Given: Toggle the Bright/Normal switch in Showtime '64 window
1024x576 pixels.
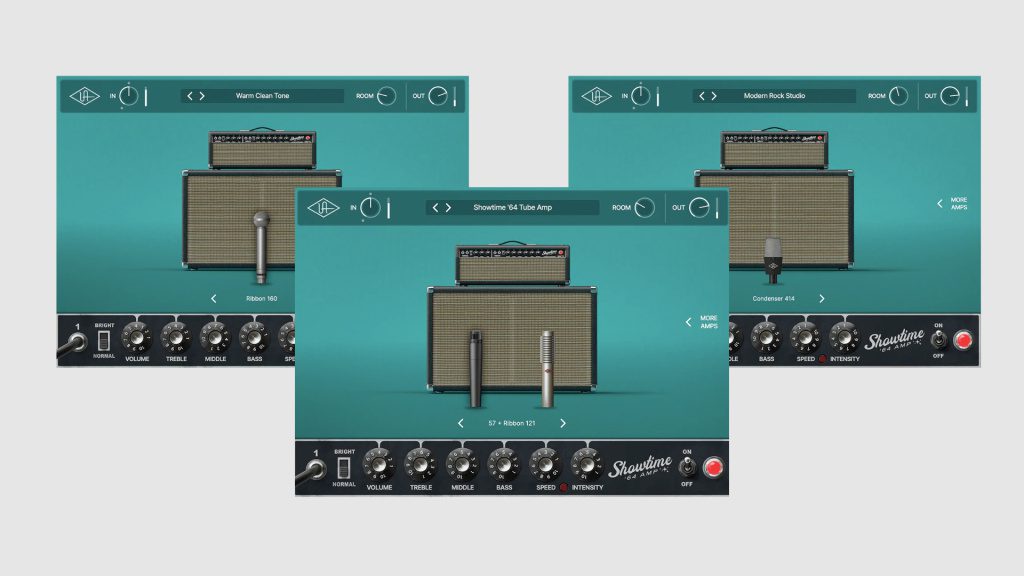Looking at the screenshot, I should coord(345,467).
